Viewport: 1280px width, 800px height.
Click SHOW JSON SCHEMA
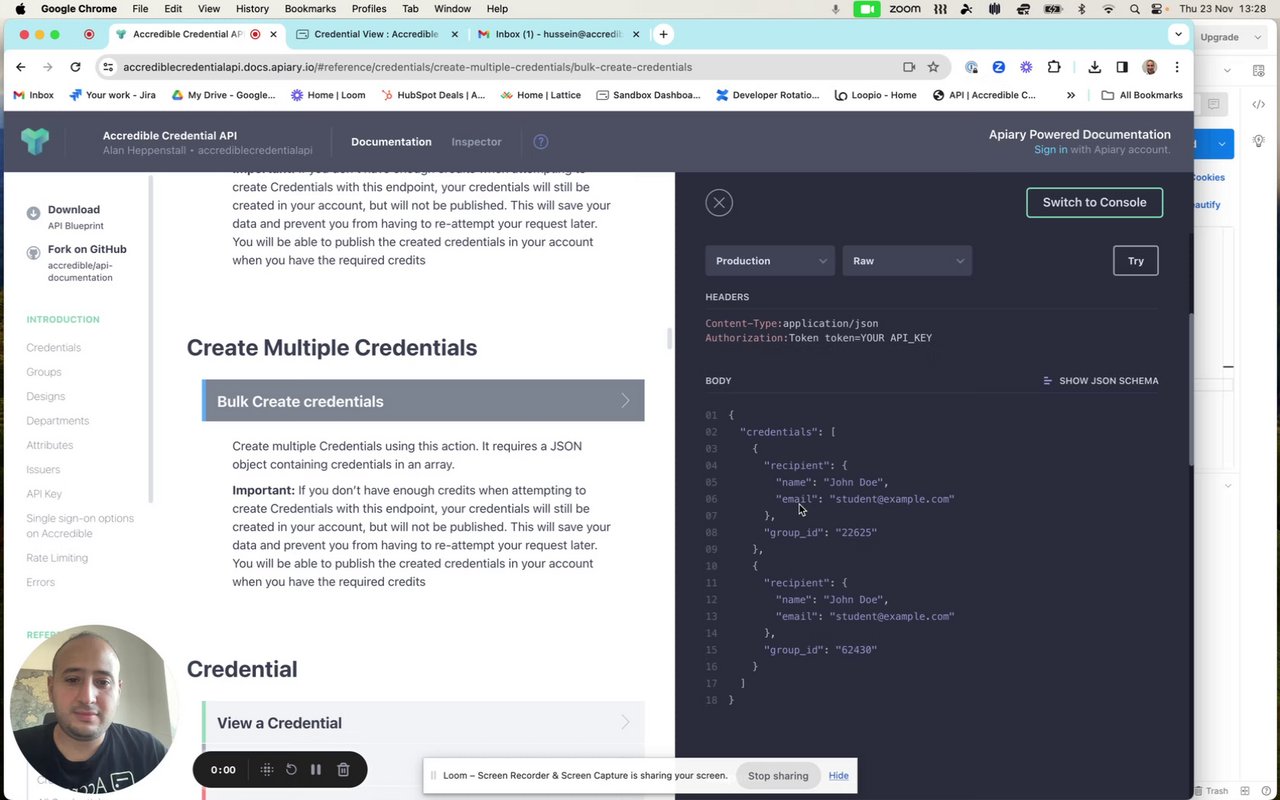pos(1100,381)
